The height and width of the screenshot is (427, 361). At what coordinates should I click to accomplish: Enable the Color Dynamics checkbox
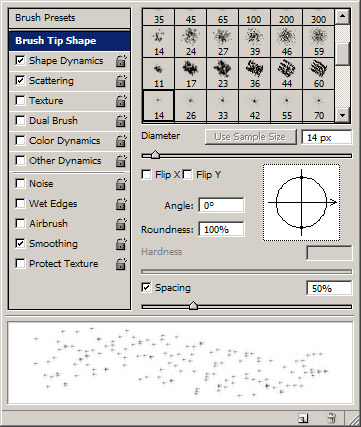pos(20,140)
